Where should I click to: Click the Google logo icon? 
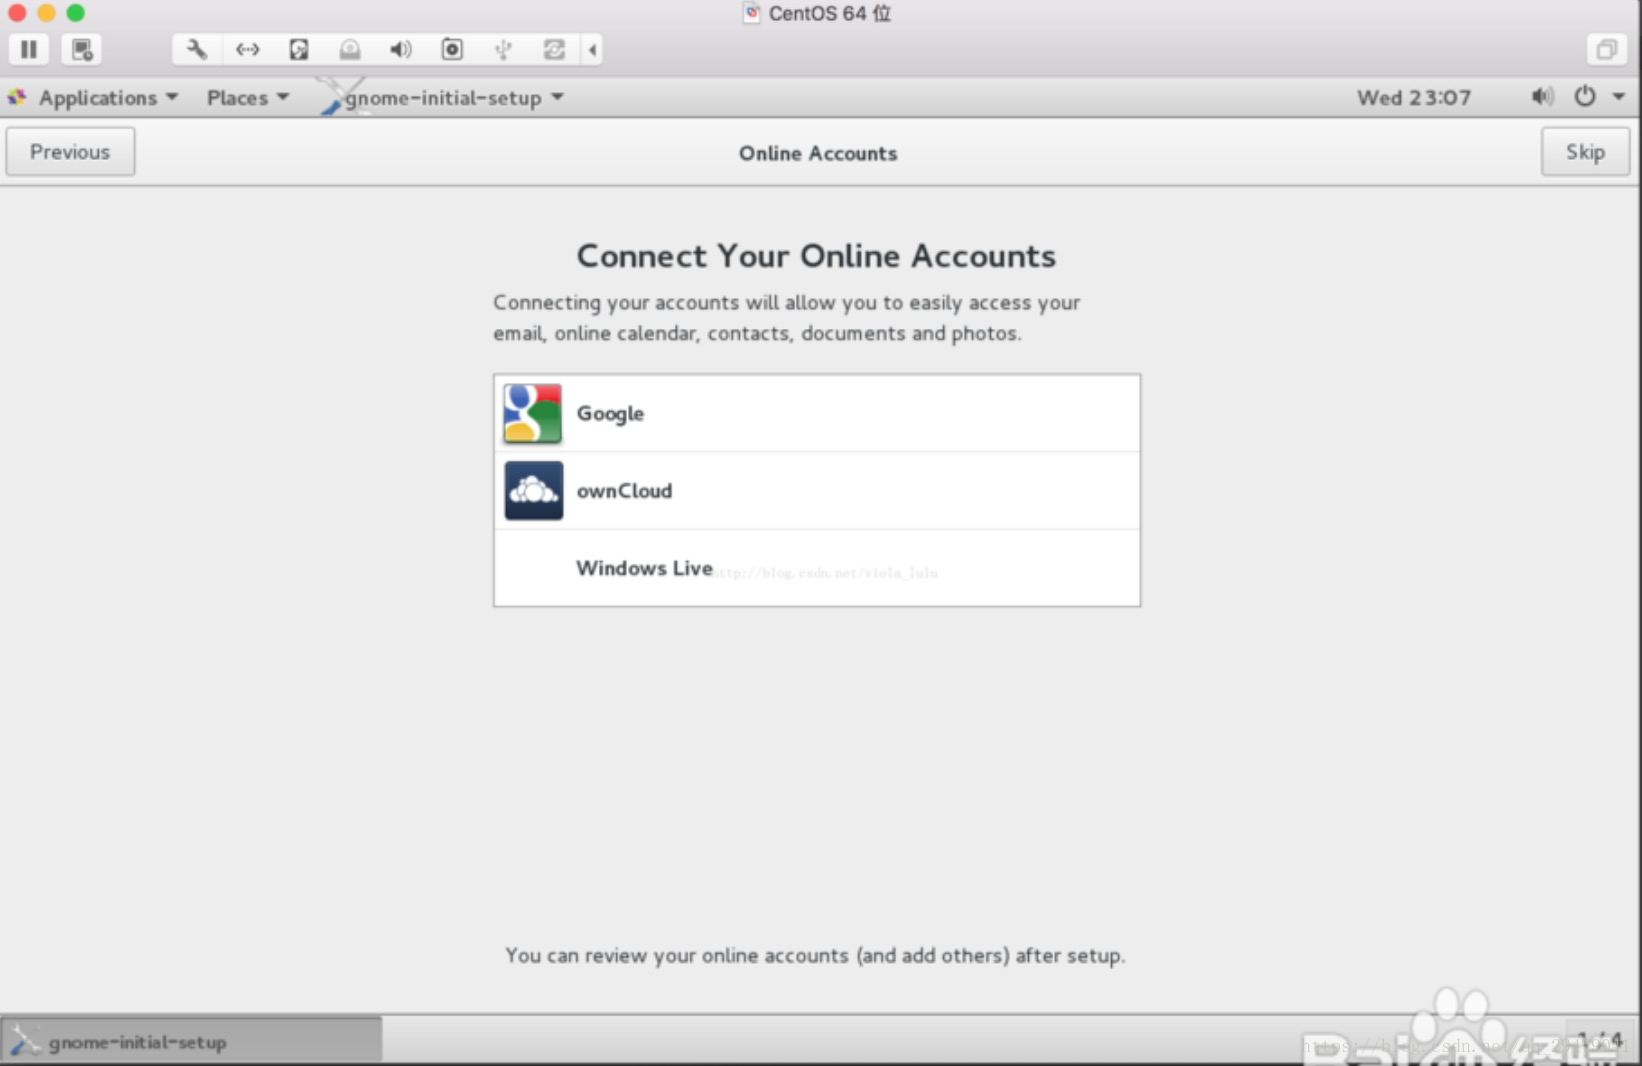tap(533, 413)
